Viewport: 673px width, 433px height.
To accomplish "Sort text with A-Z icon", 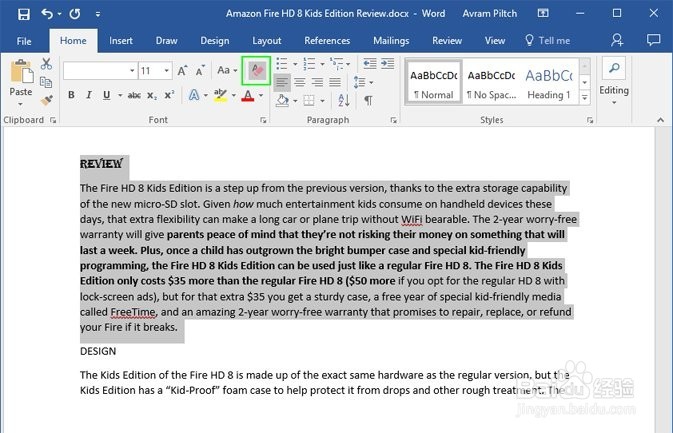I will (343, 101).
